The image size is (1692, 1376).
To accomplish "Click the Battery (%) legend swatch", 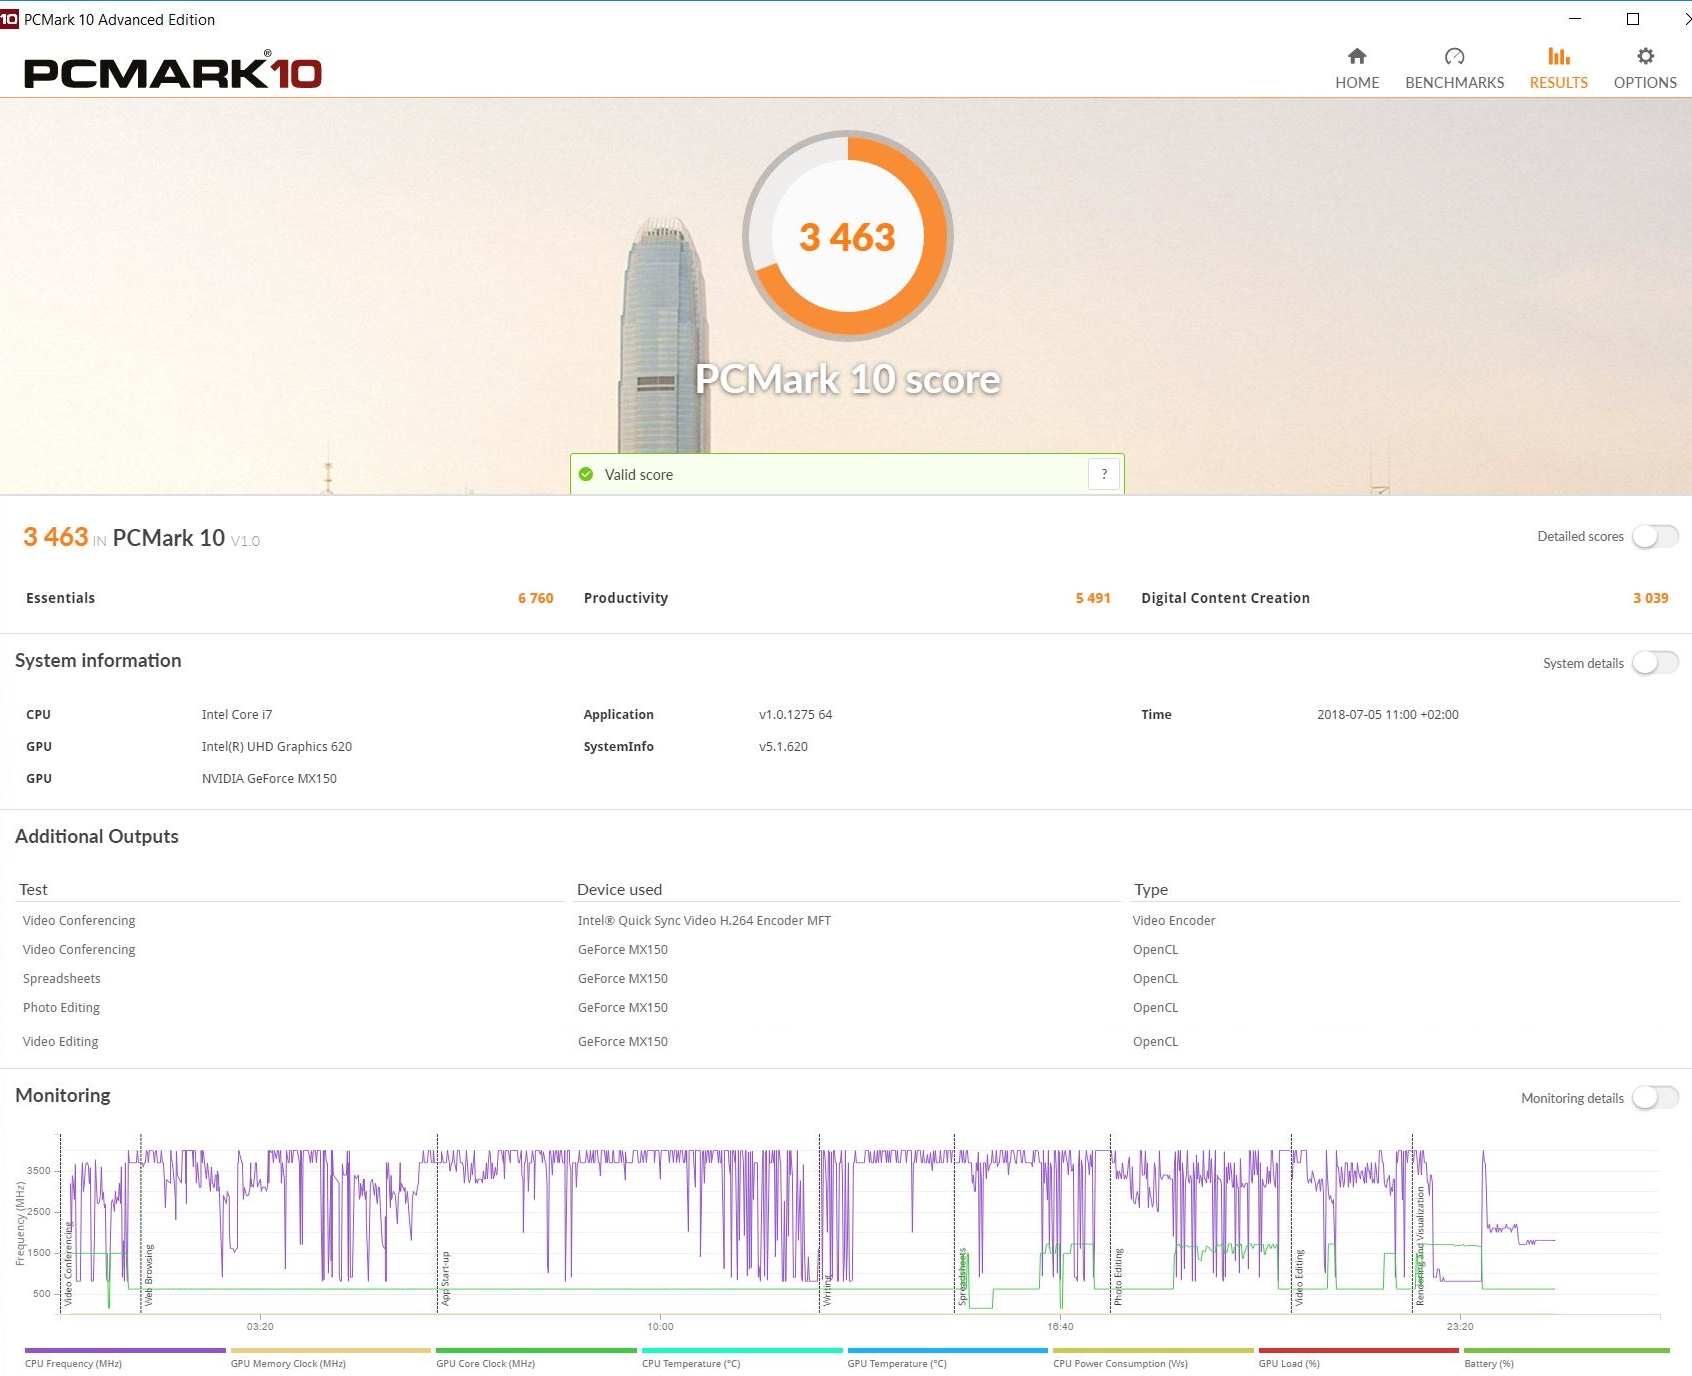I will click(1566, 1350).
